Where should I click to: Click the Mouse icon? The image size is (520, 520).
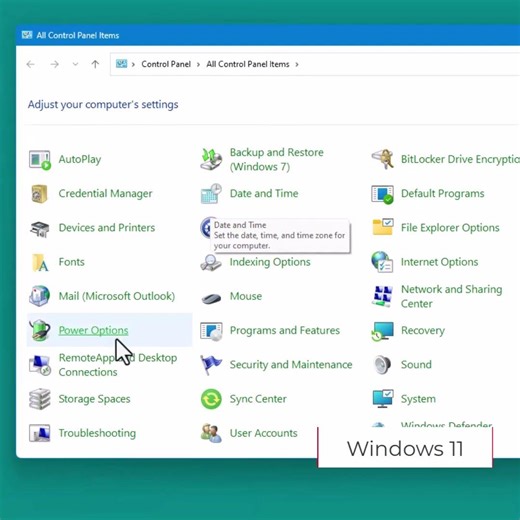[211, 298]
